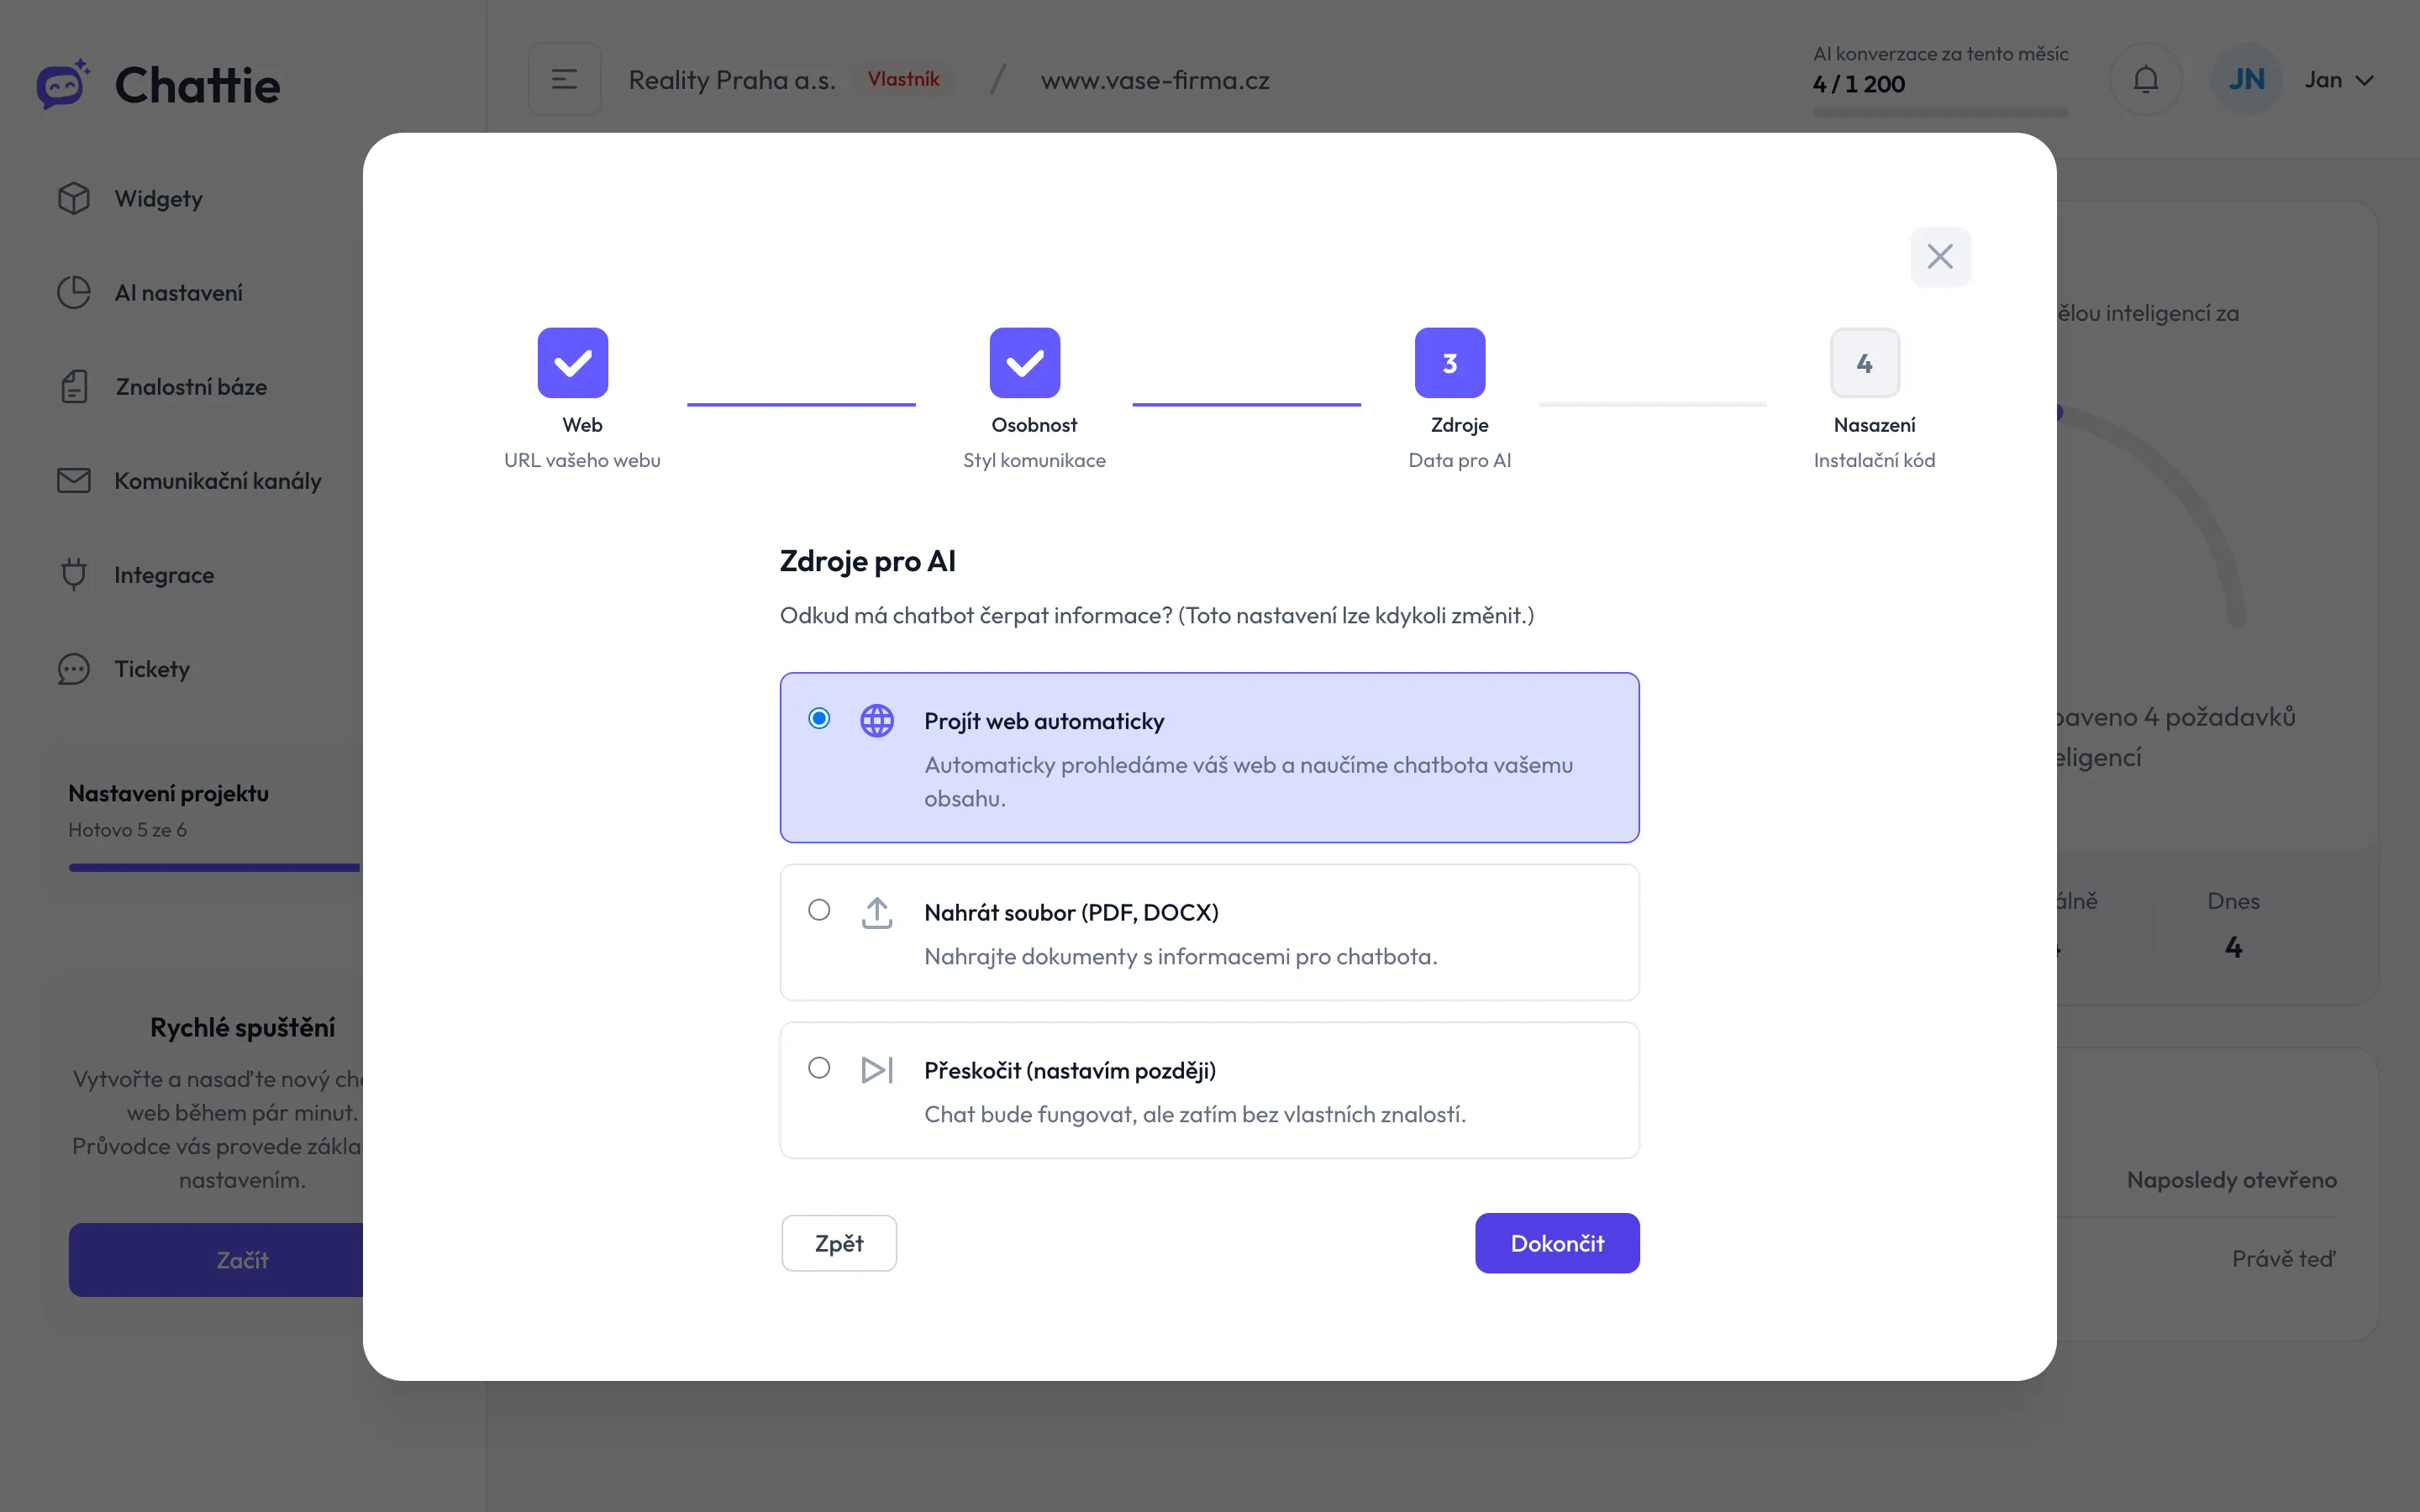2420x1512 pixels.
Task: Open AI nastavení menu item
Action: pyautogui.click(x=178, y=292)
